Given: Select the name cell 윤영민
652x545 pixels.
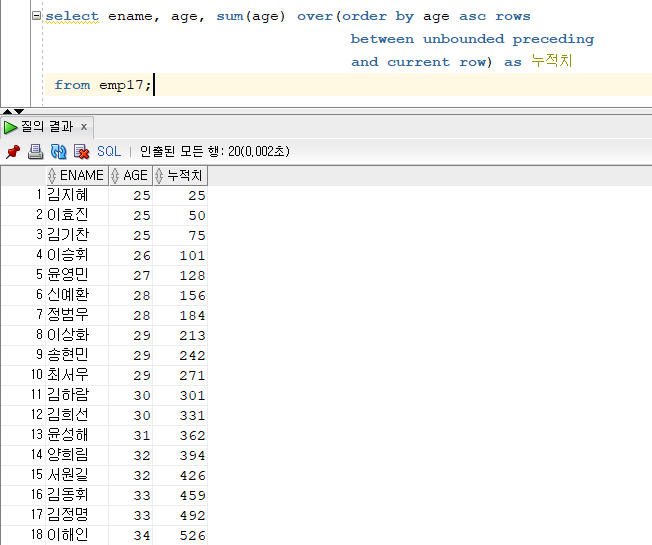Looking at the screenshot, I should [x=77, y=275].
